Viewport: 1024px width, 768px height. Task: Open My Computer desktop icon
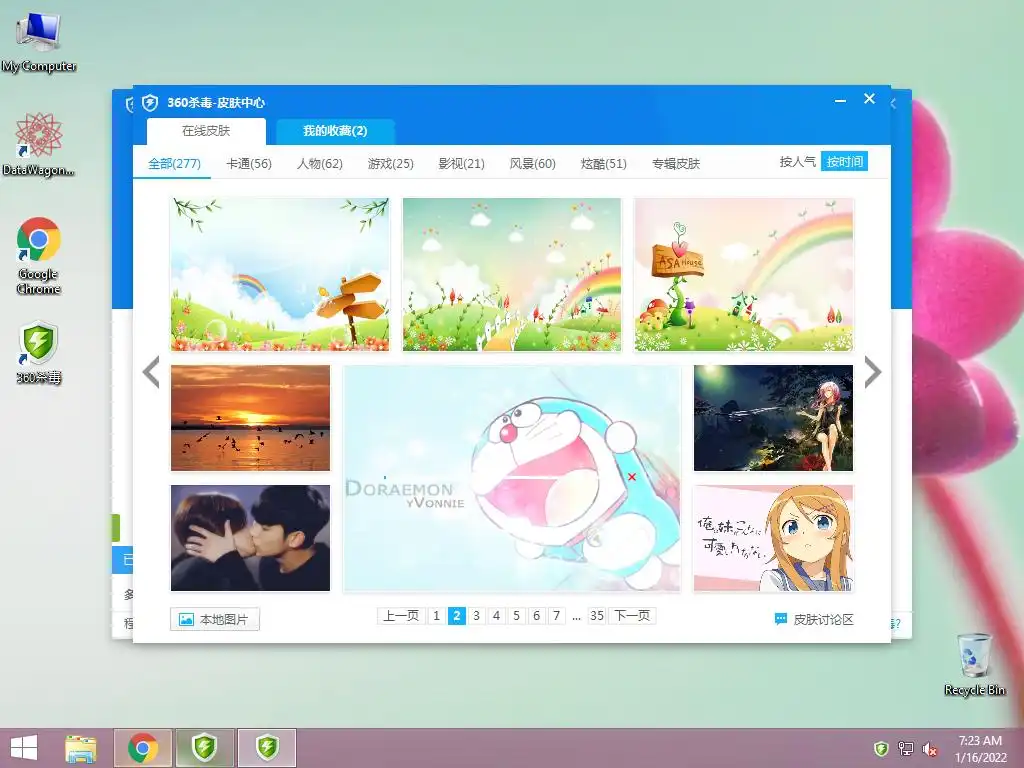[39, 42]
